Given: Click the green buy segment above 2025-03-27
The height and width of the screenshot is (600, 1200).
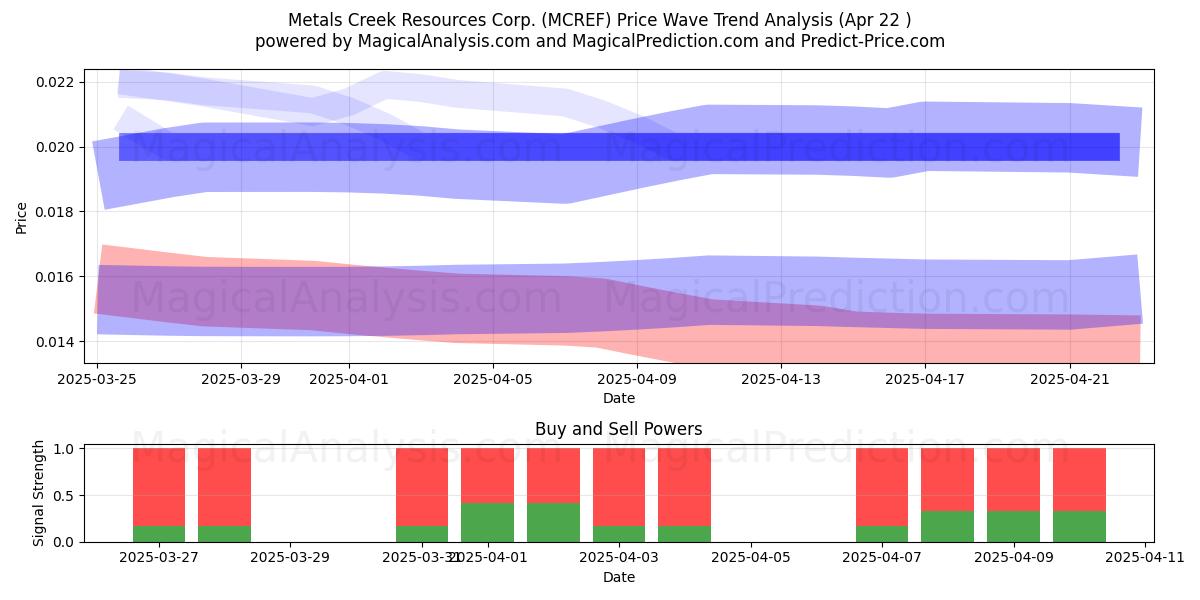Looking at the screenshot, I should point(159,534).
